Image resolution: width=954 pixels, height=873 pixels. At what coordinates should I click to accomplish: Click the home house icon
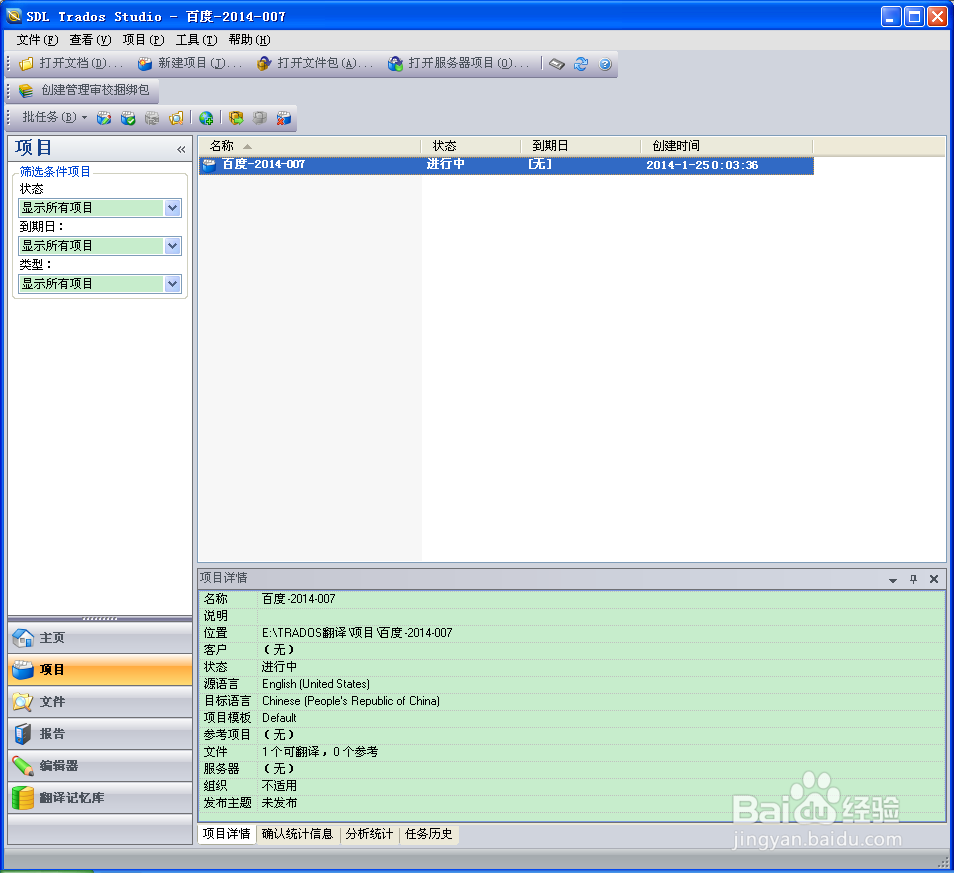(23, 638)
